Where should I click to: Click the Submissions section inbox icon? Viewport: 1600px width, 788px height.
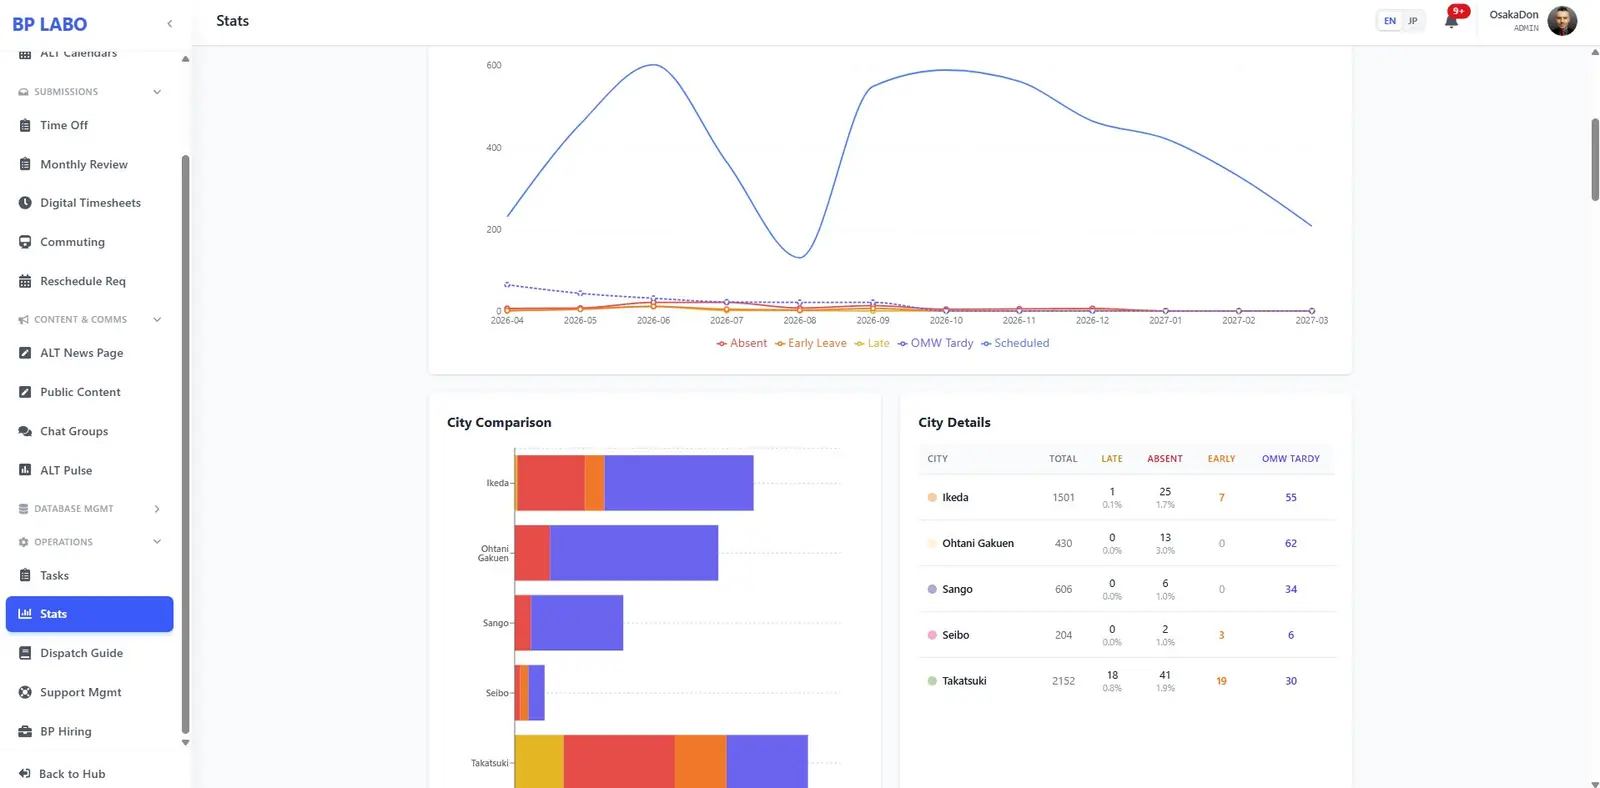point(23,92)
